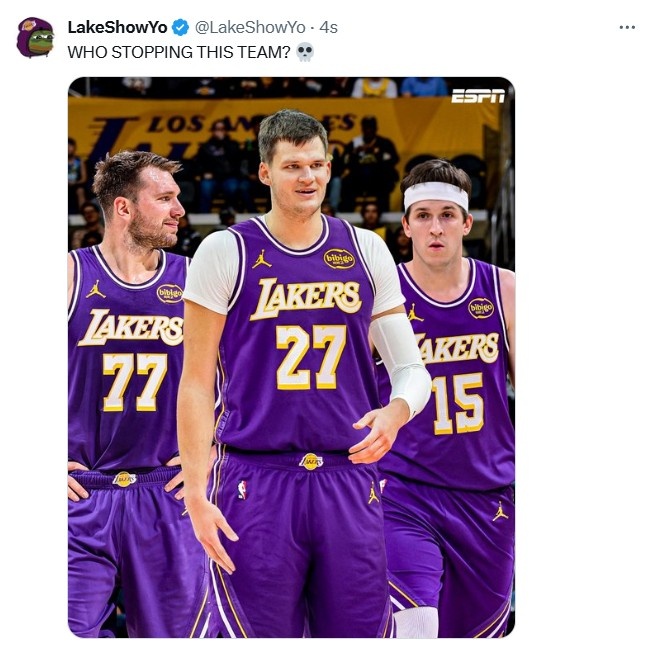650x646 pixels.
Task: Click the white arm sleeve on player 27
Action: [401, 362]
